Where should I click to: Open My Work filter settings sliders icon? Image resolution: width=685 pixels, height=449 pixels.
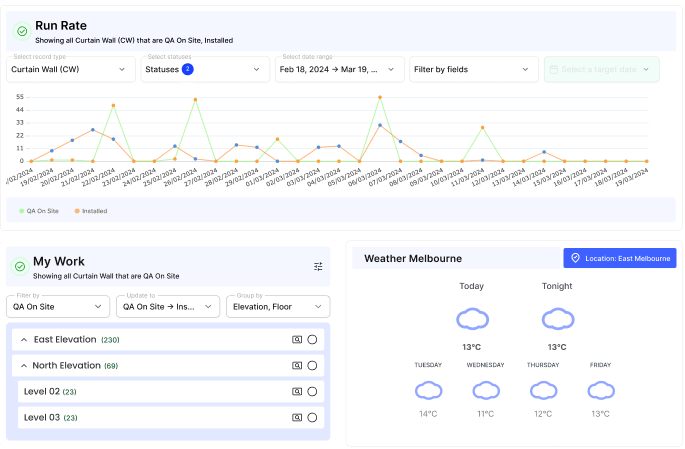[318, 266]
